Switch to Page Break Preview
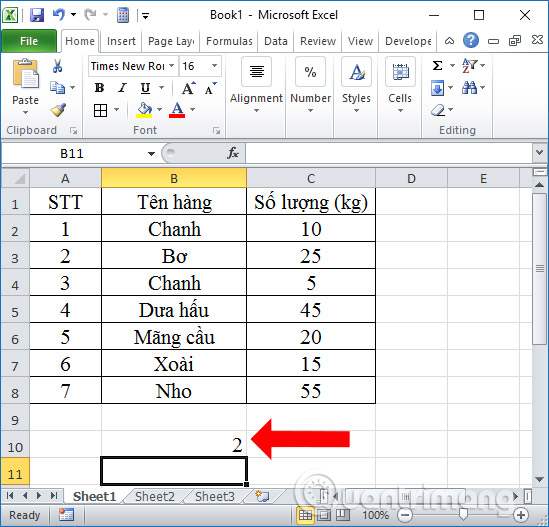This screenshot has width=549, height=527. [343, 515]
